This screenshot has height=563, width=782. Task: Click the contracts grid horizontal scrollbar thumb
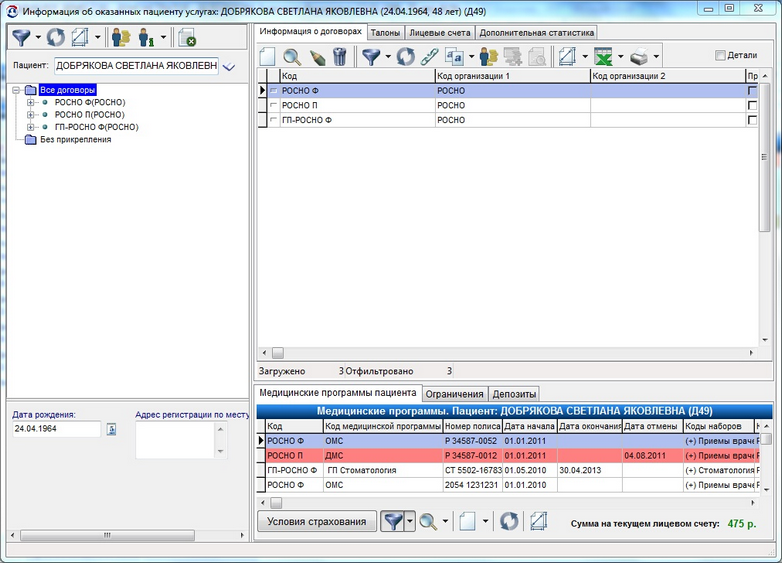278,353
